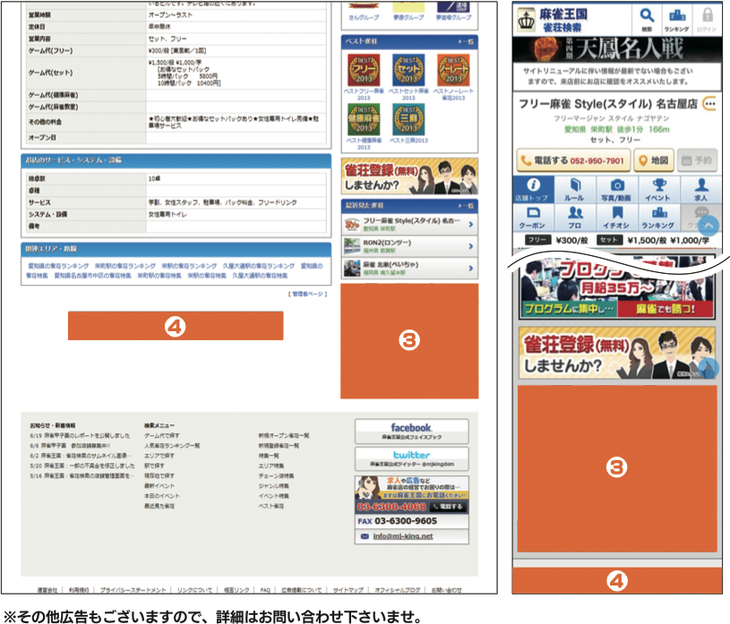Open the 地図 map button

653,161
